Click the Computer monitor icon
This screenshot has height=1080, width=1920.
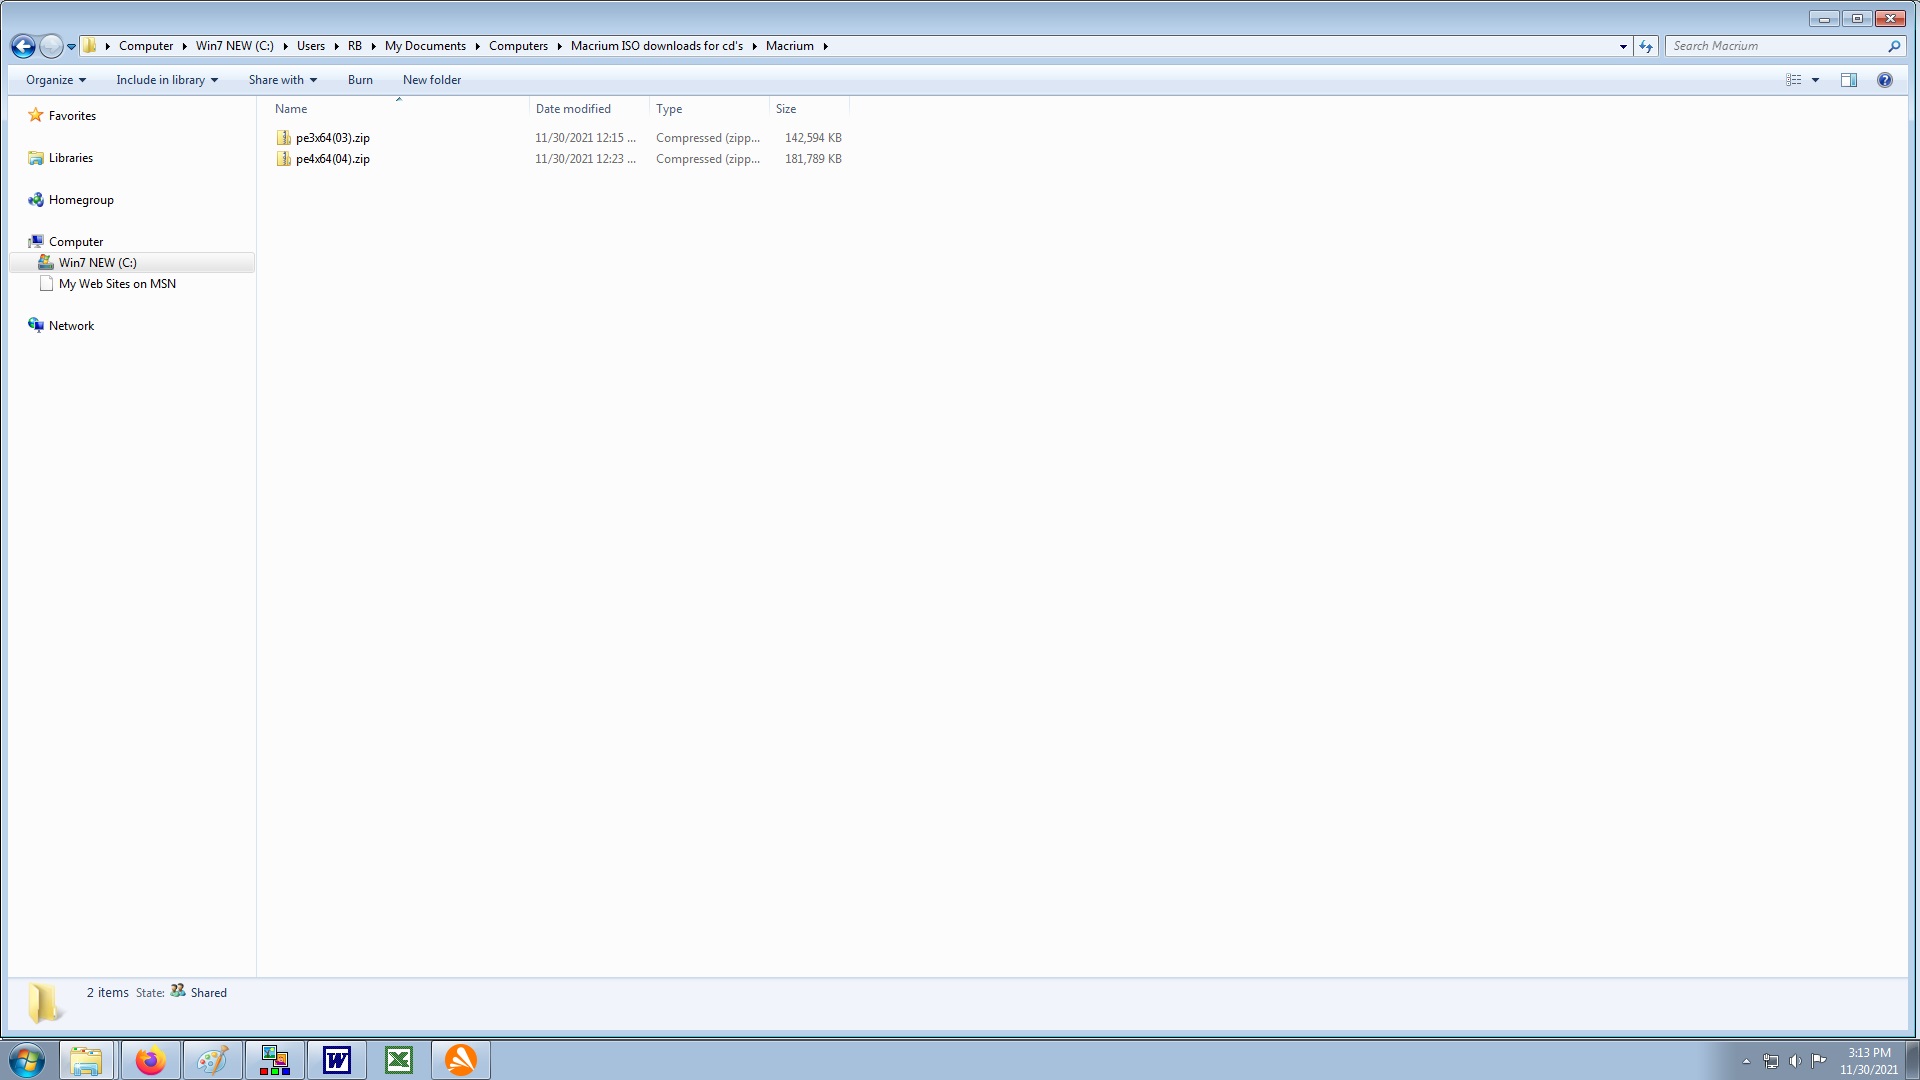(36, 242)
